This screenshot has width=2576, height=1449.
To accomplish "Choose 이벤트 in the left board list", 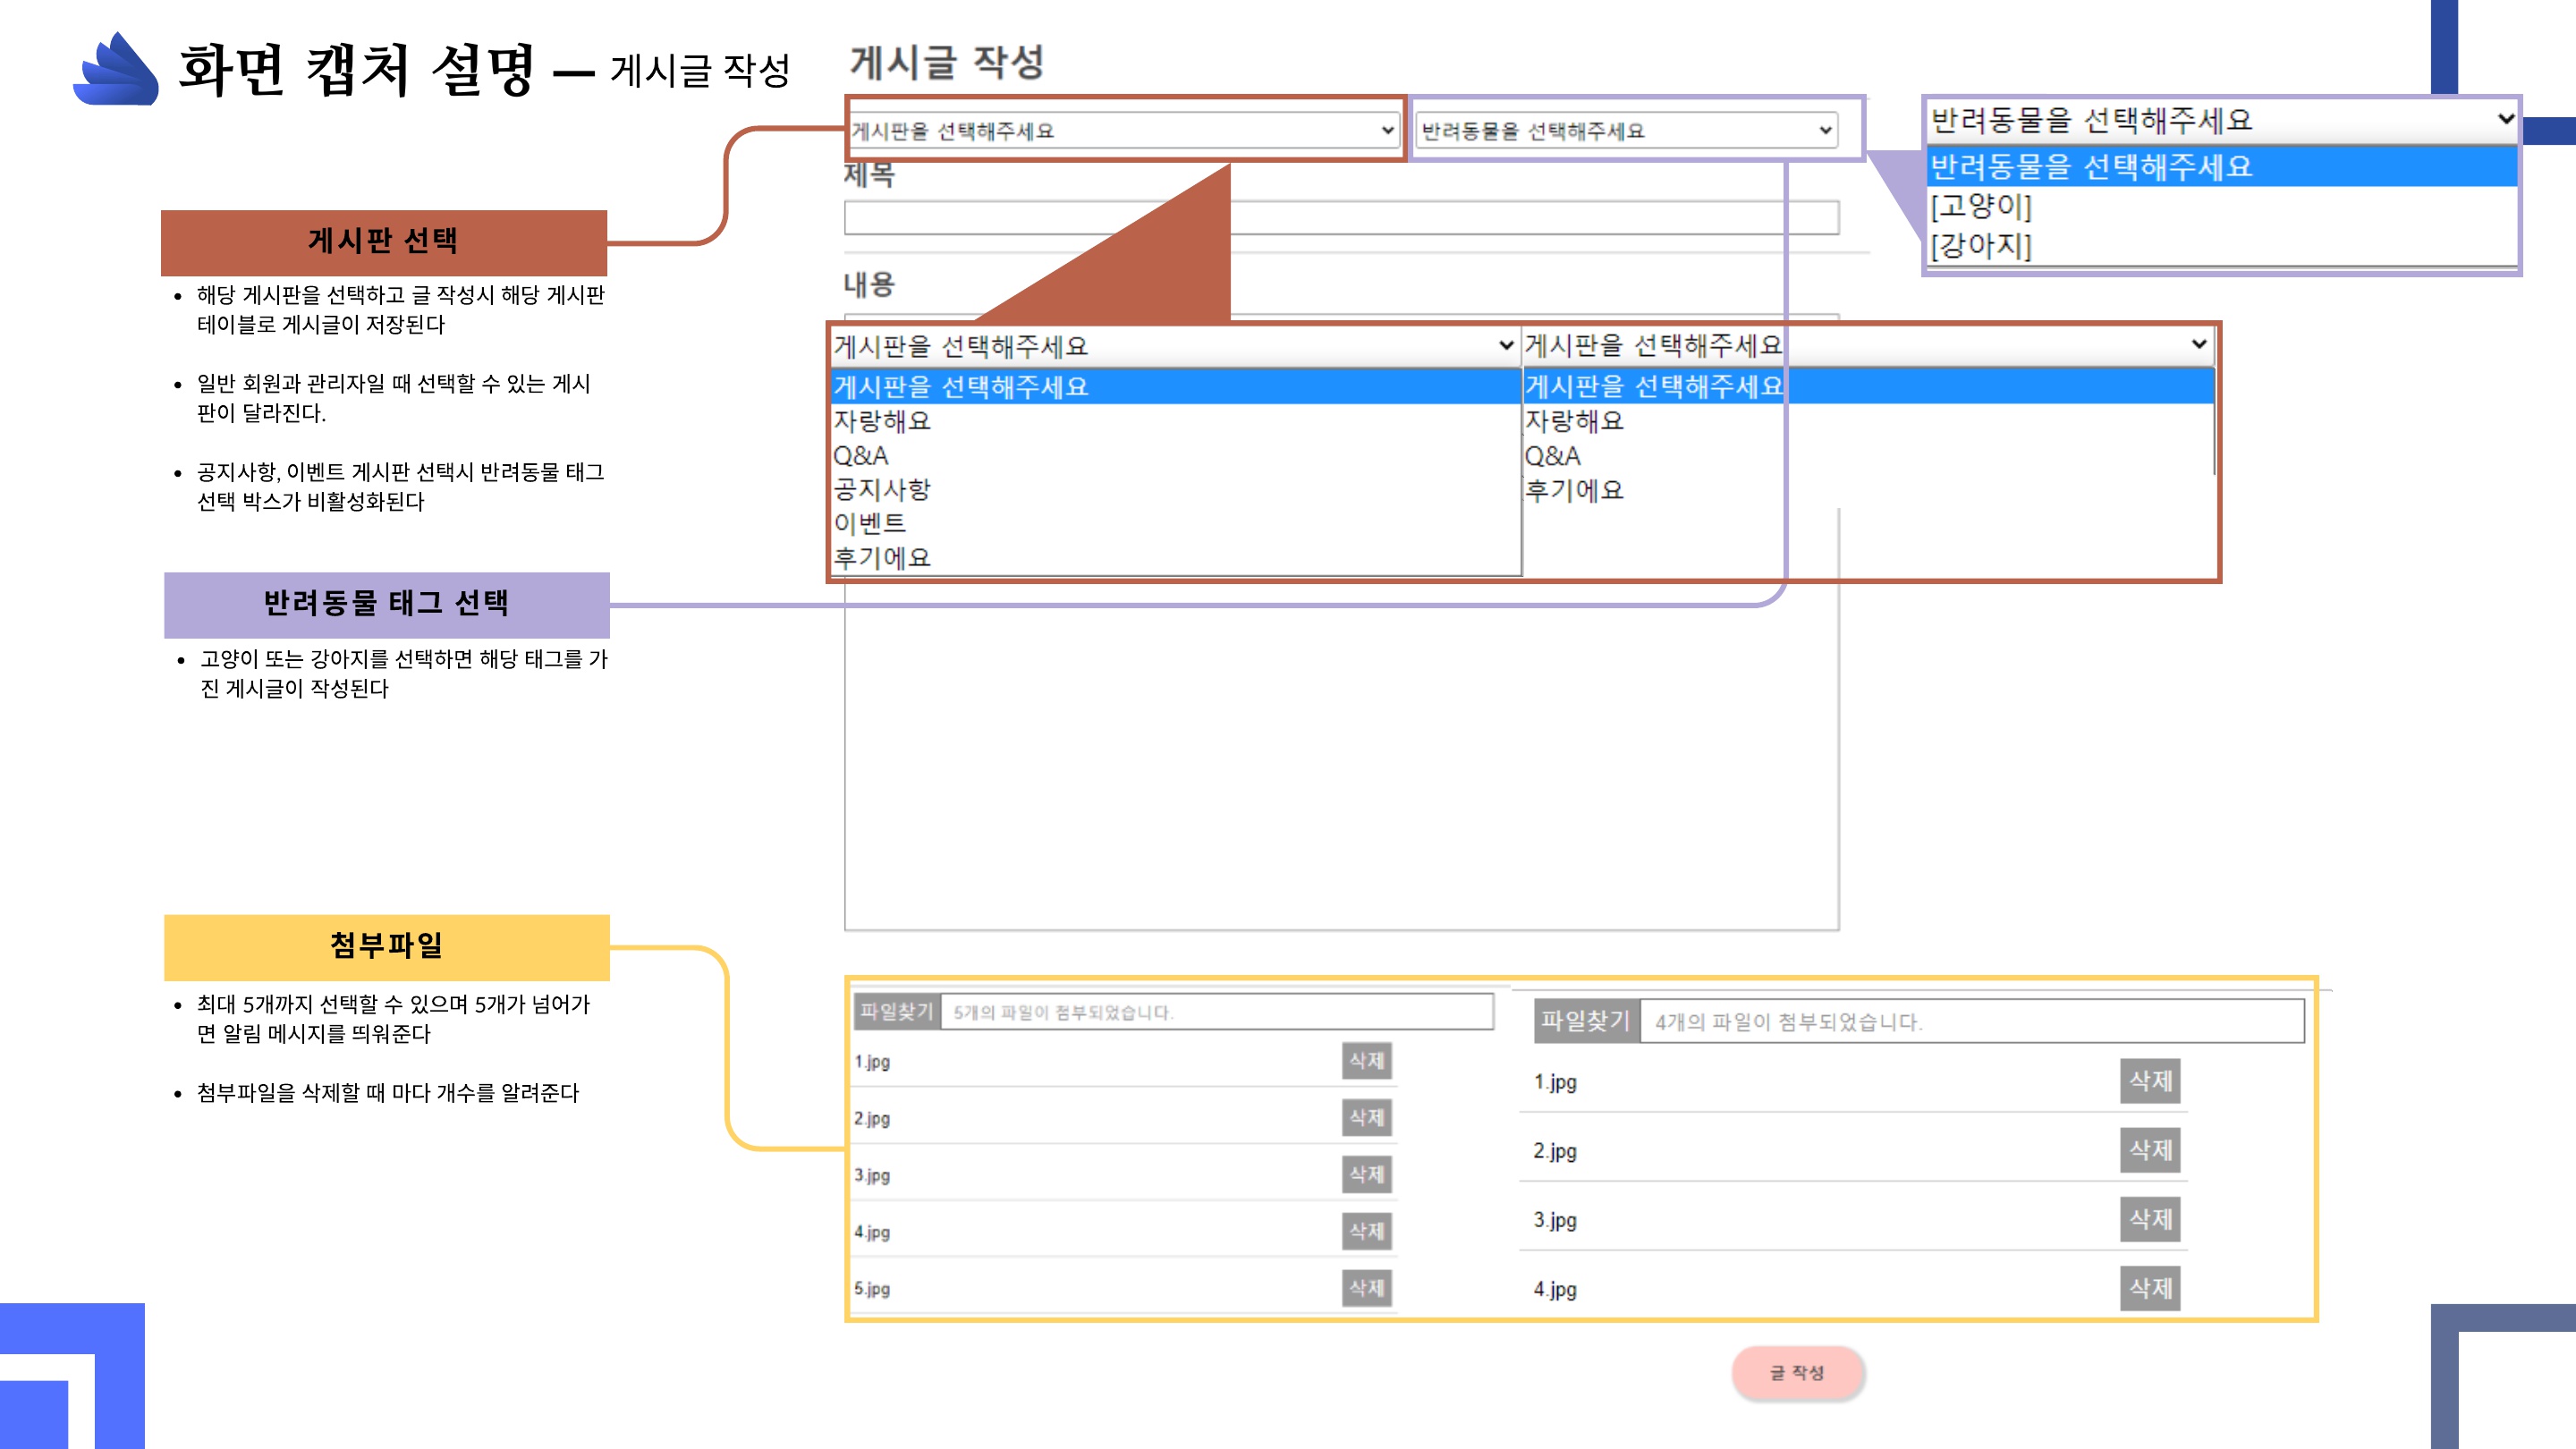I will coord(869,523).
